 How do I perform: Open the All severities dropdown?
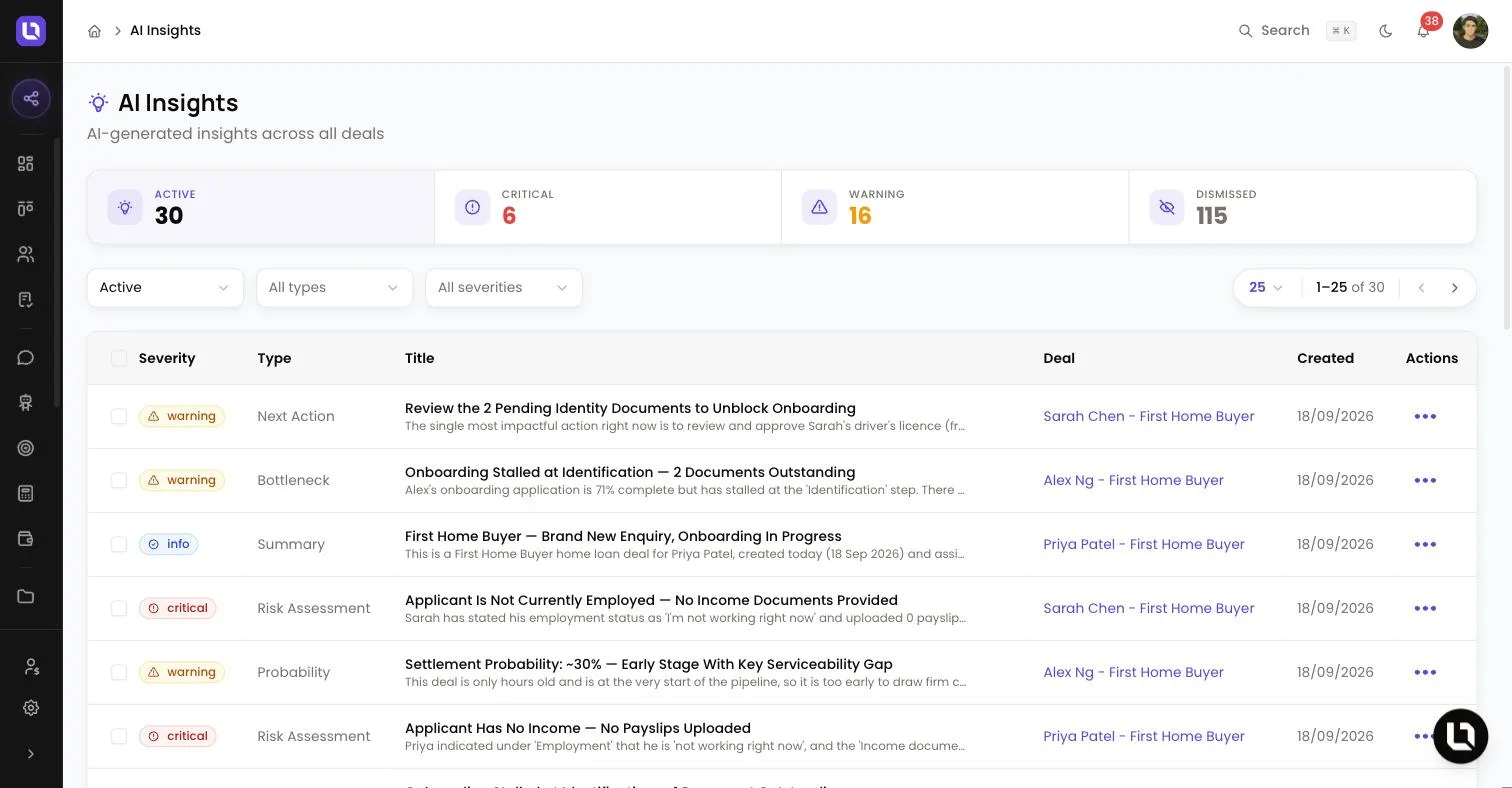503,287
